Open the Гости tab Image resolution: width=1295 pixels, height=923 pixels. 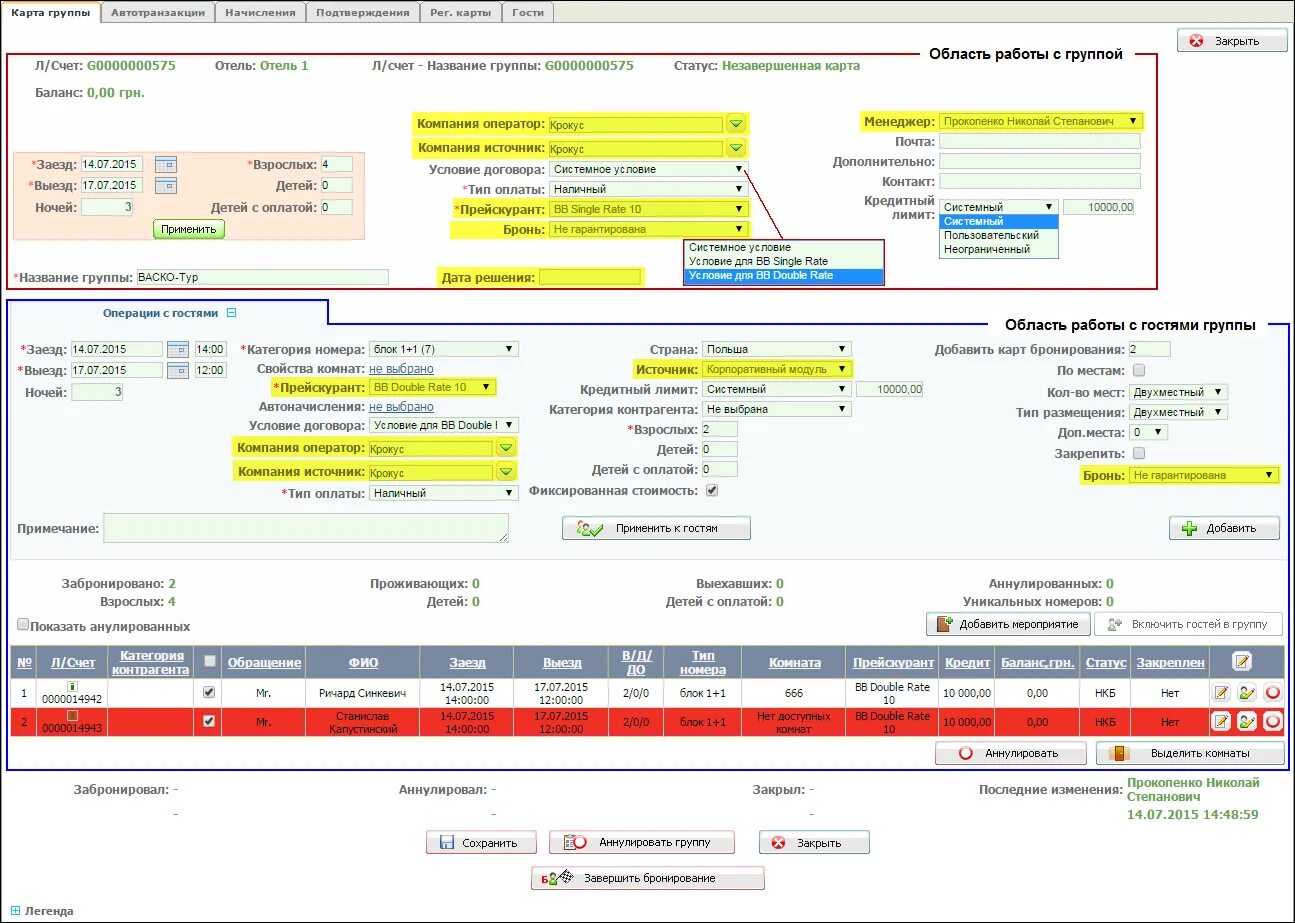point(528,13)
